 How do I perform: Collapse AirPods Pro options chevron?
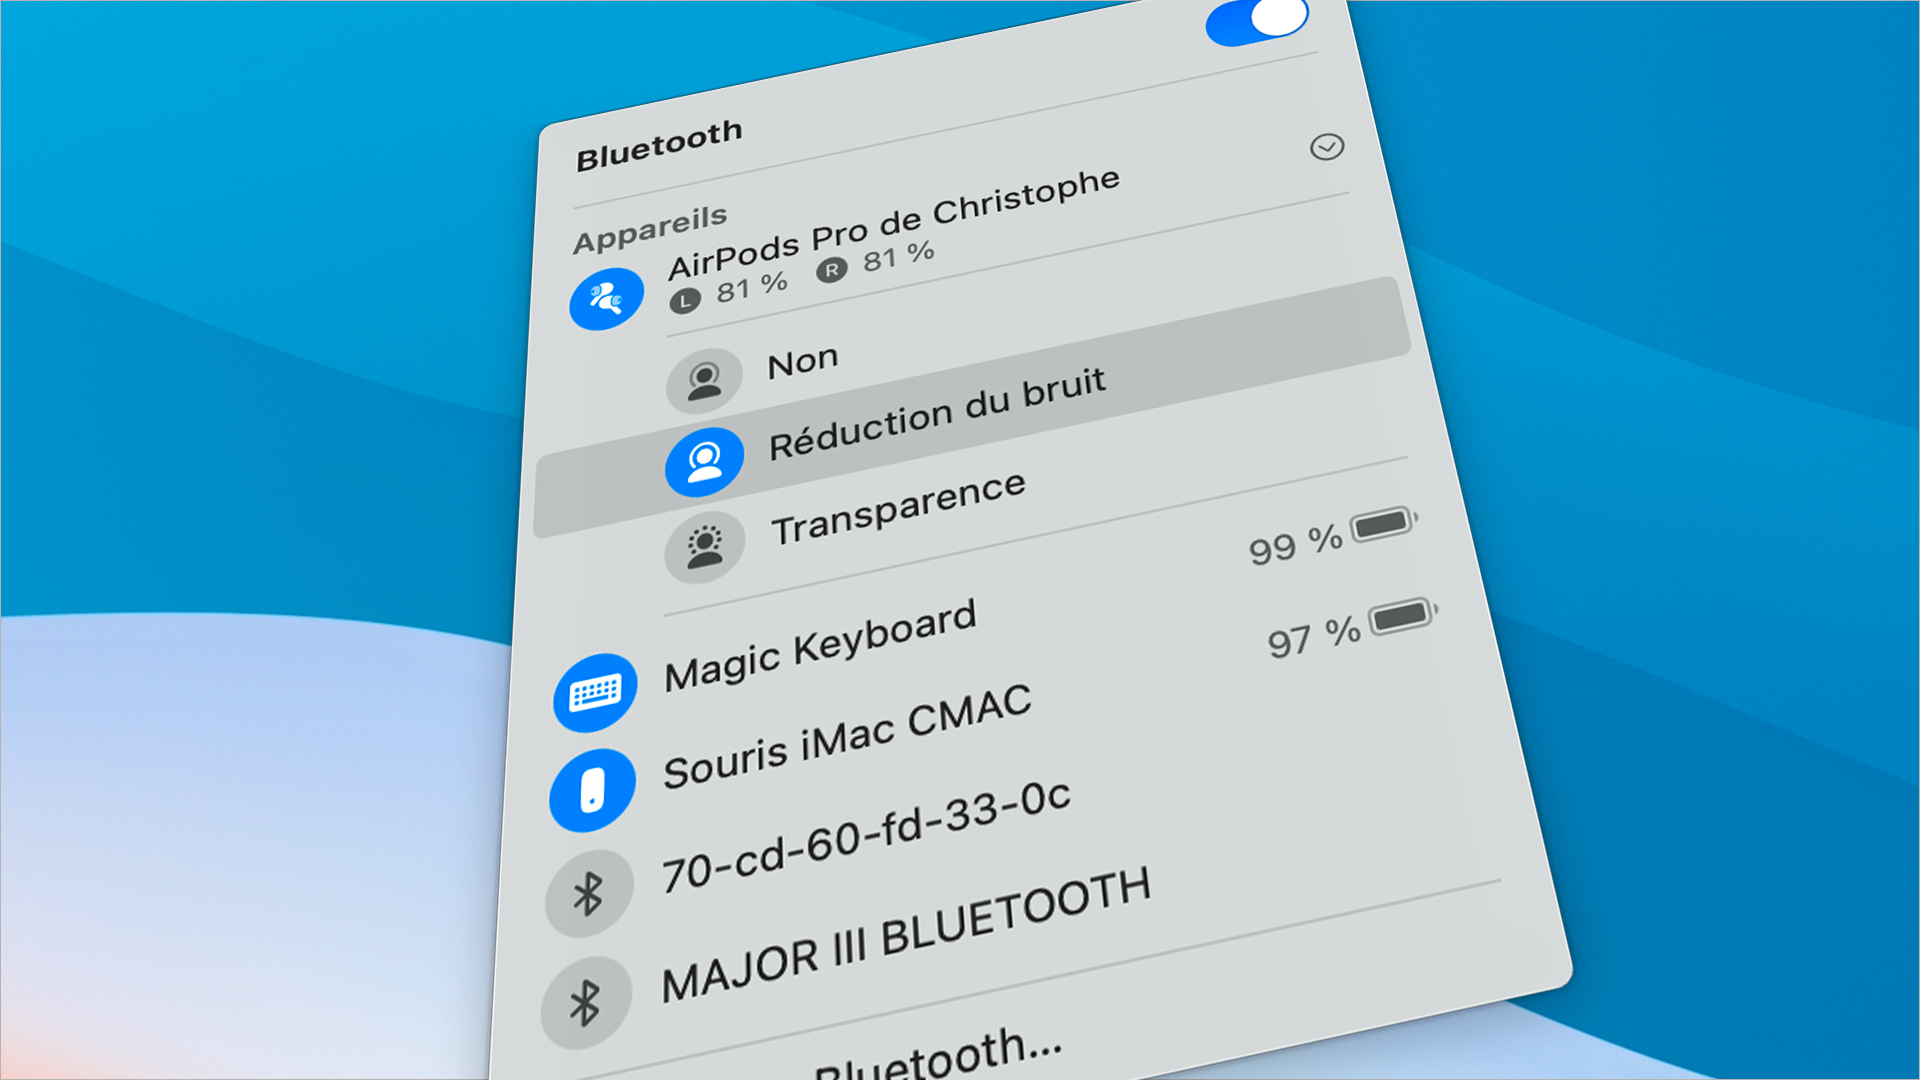1327,147
